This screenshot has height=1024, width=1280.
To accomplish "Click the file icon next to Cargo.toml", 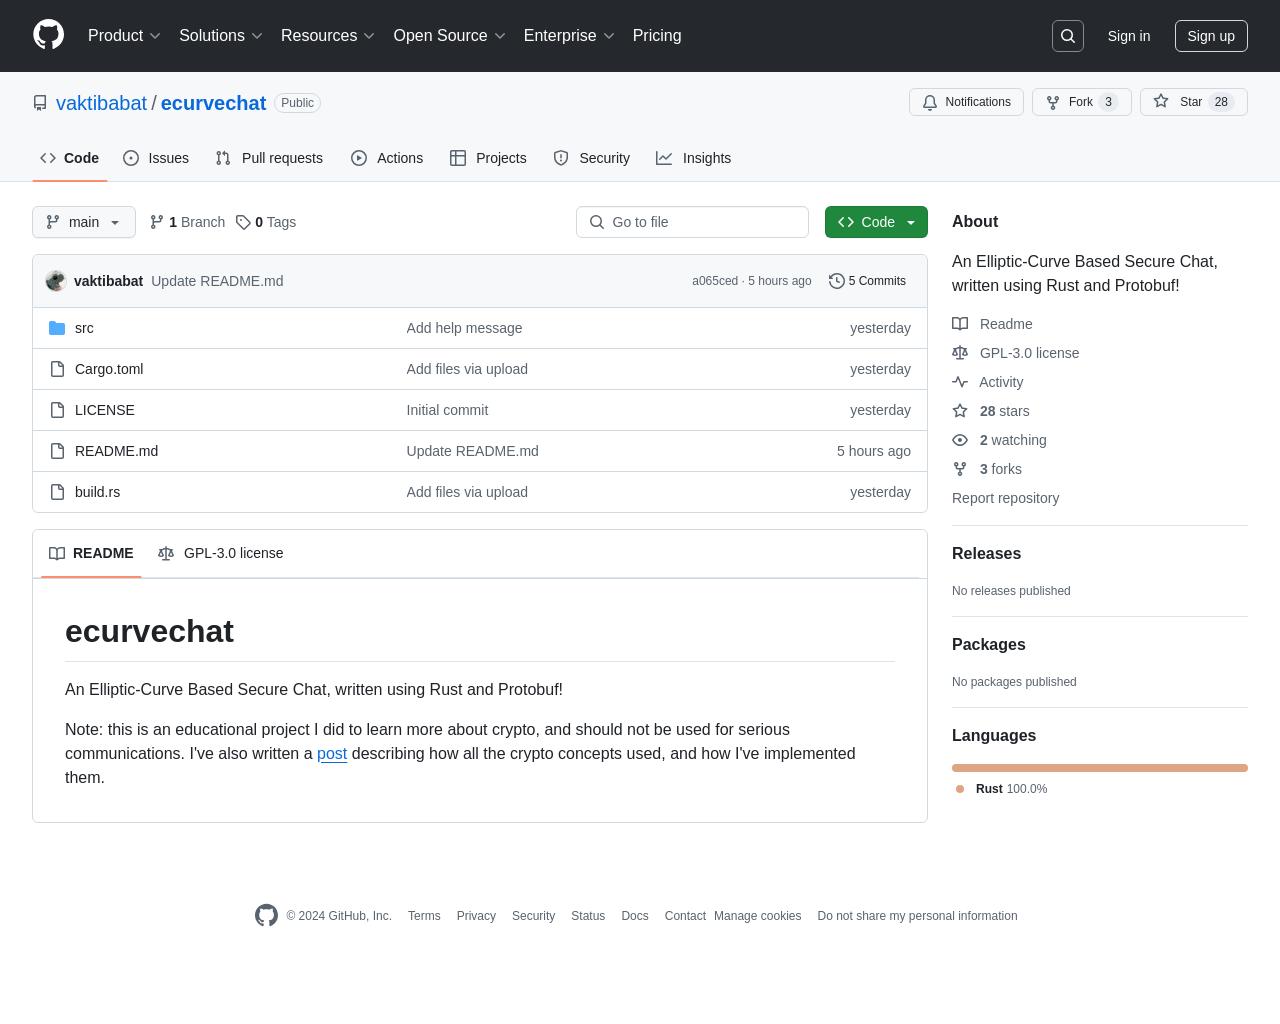I will click(x=57, y=369).
